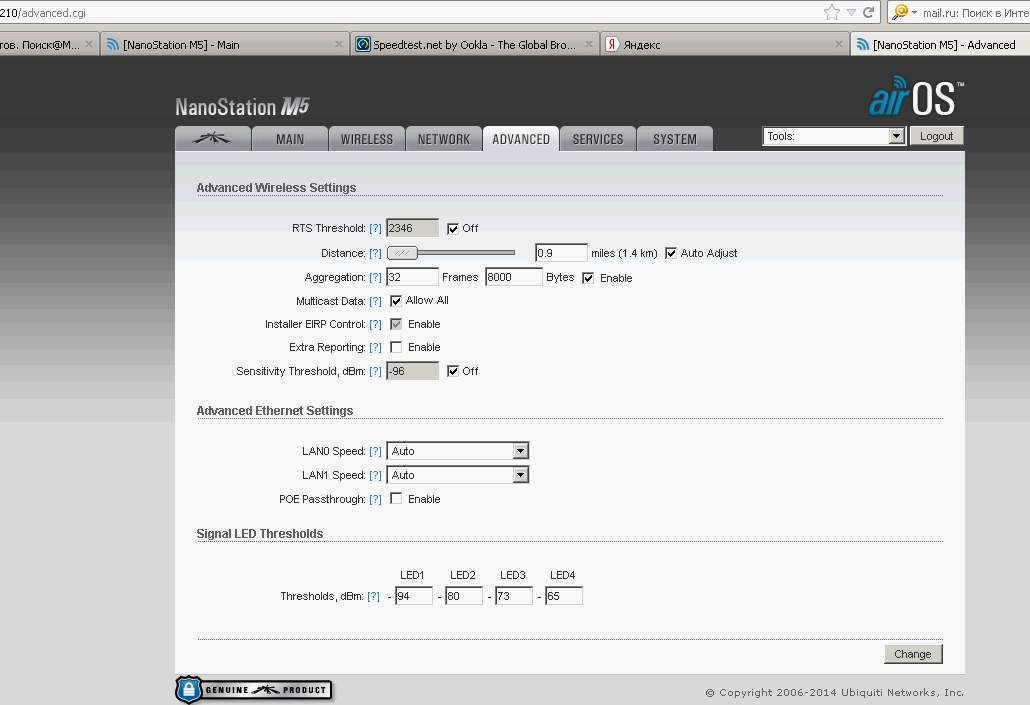Image resolution: width=1030 pixels, height=705 pixels.
Task: Toggle the Distance Auto Adjust checkbox
Action: [x=671, y=253]
